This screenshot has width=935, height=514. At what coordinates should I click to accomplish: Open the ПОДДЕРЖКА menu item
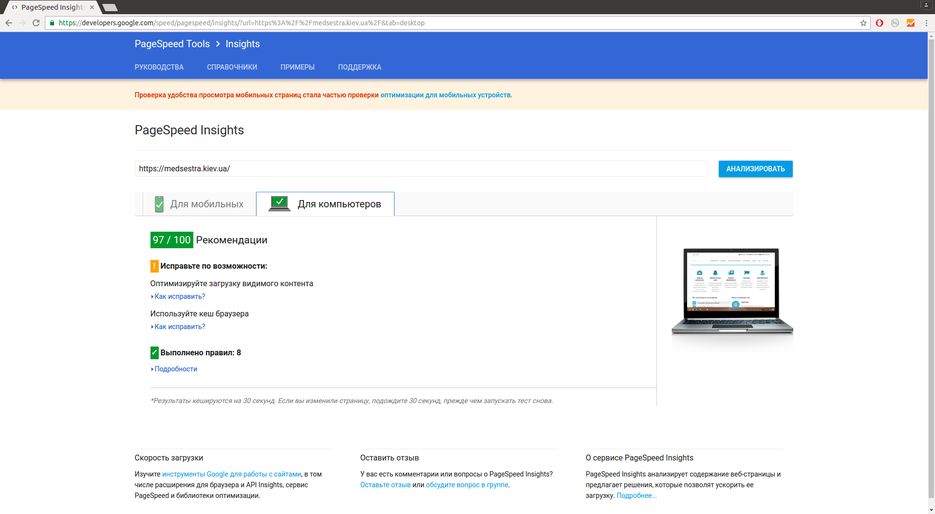click(x=360, y=67)
